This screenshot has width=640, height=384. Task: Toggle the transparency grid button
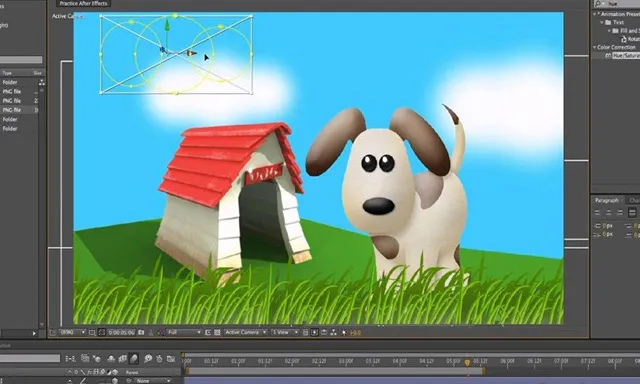[217, 333]
